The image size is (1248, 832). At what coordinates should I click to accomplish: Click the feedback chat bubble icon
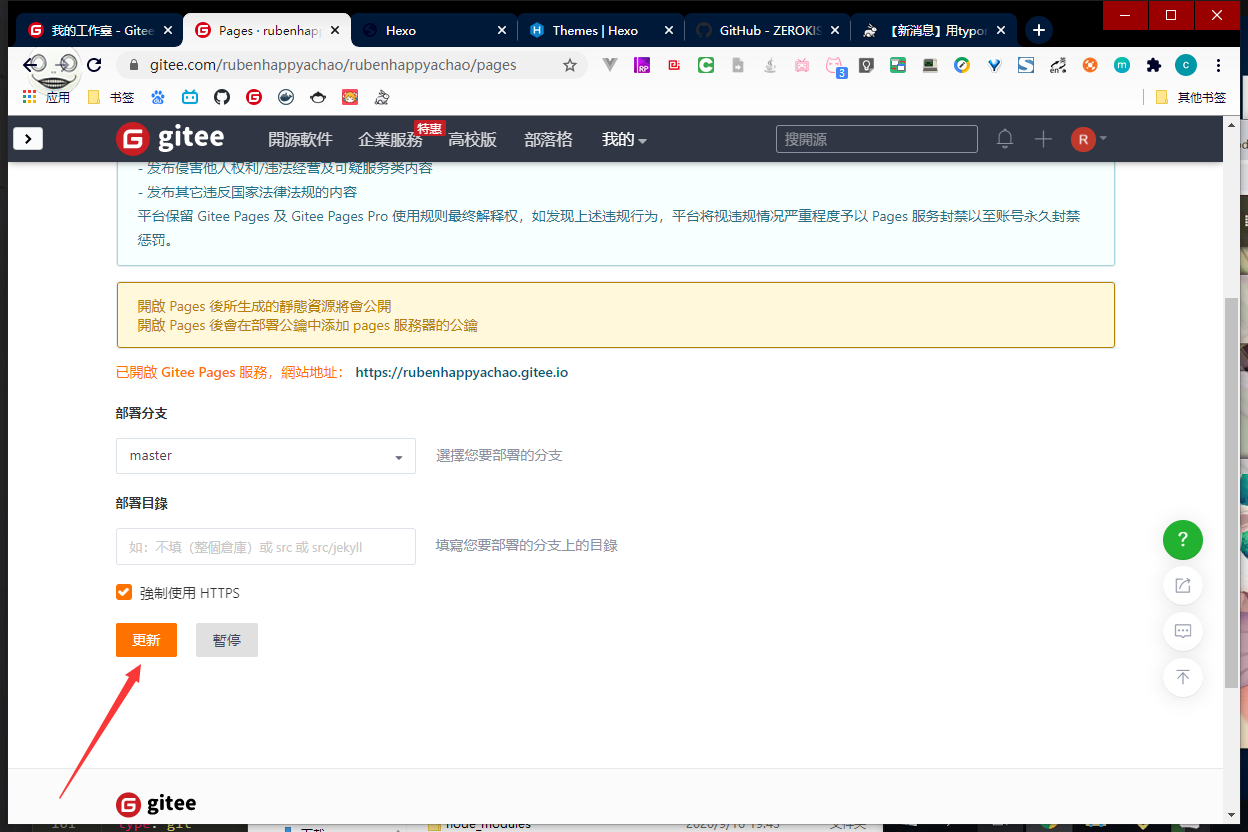pos(1182,631)
